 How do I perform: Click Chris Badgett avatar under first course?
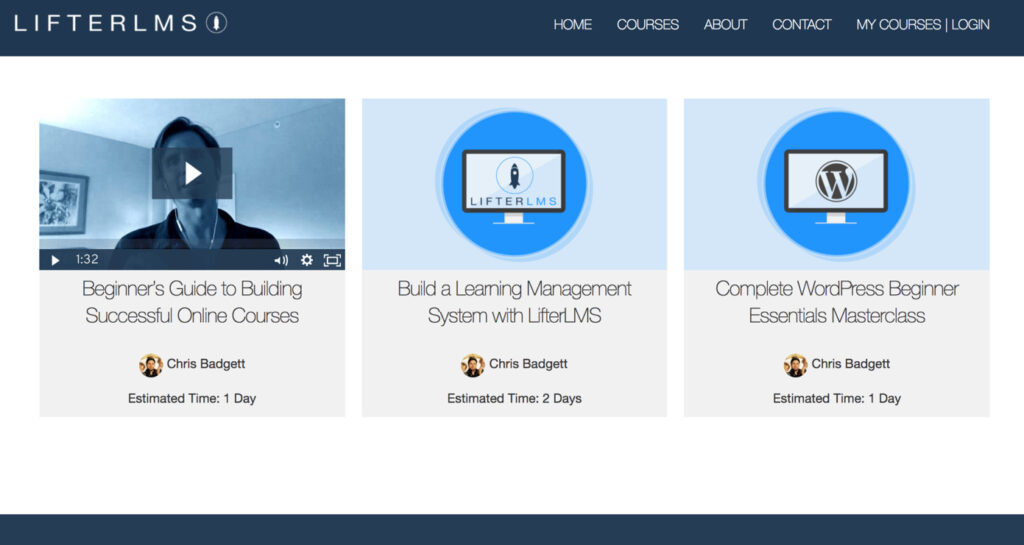(x=151, y=365)
